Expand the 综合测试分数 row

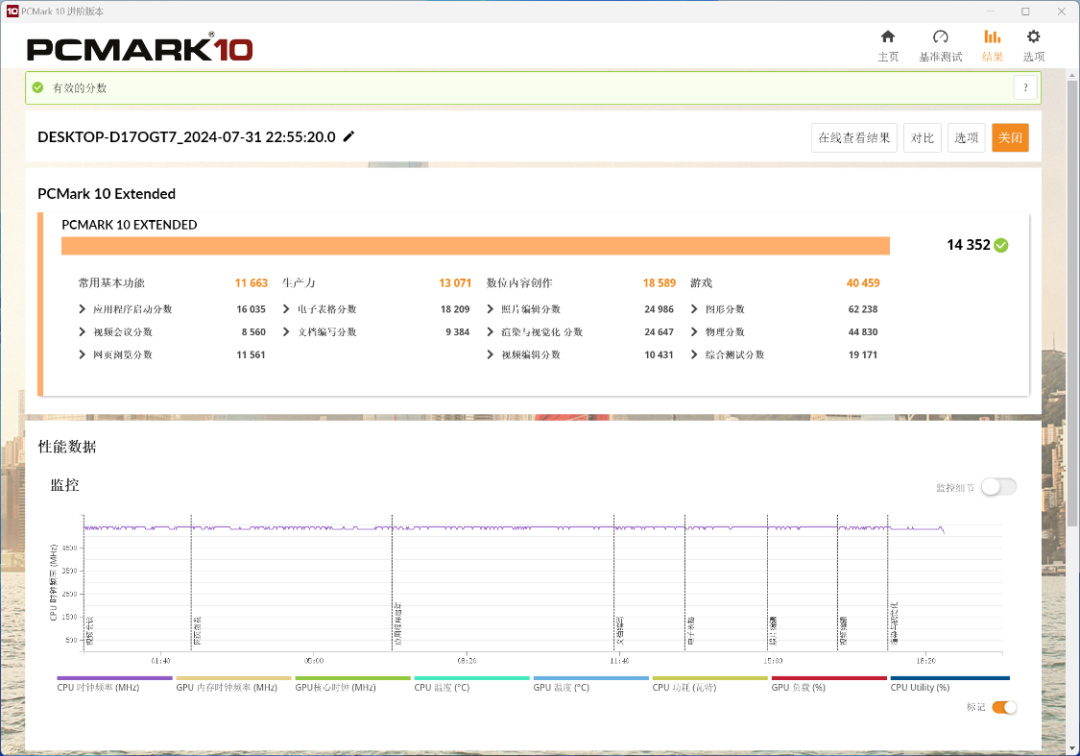694,355
